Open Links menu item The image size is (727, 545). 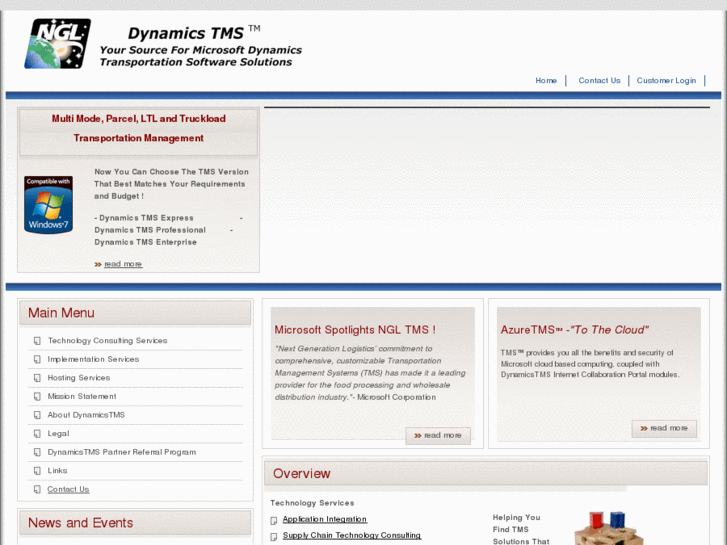(57, 470)
